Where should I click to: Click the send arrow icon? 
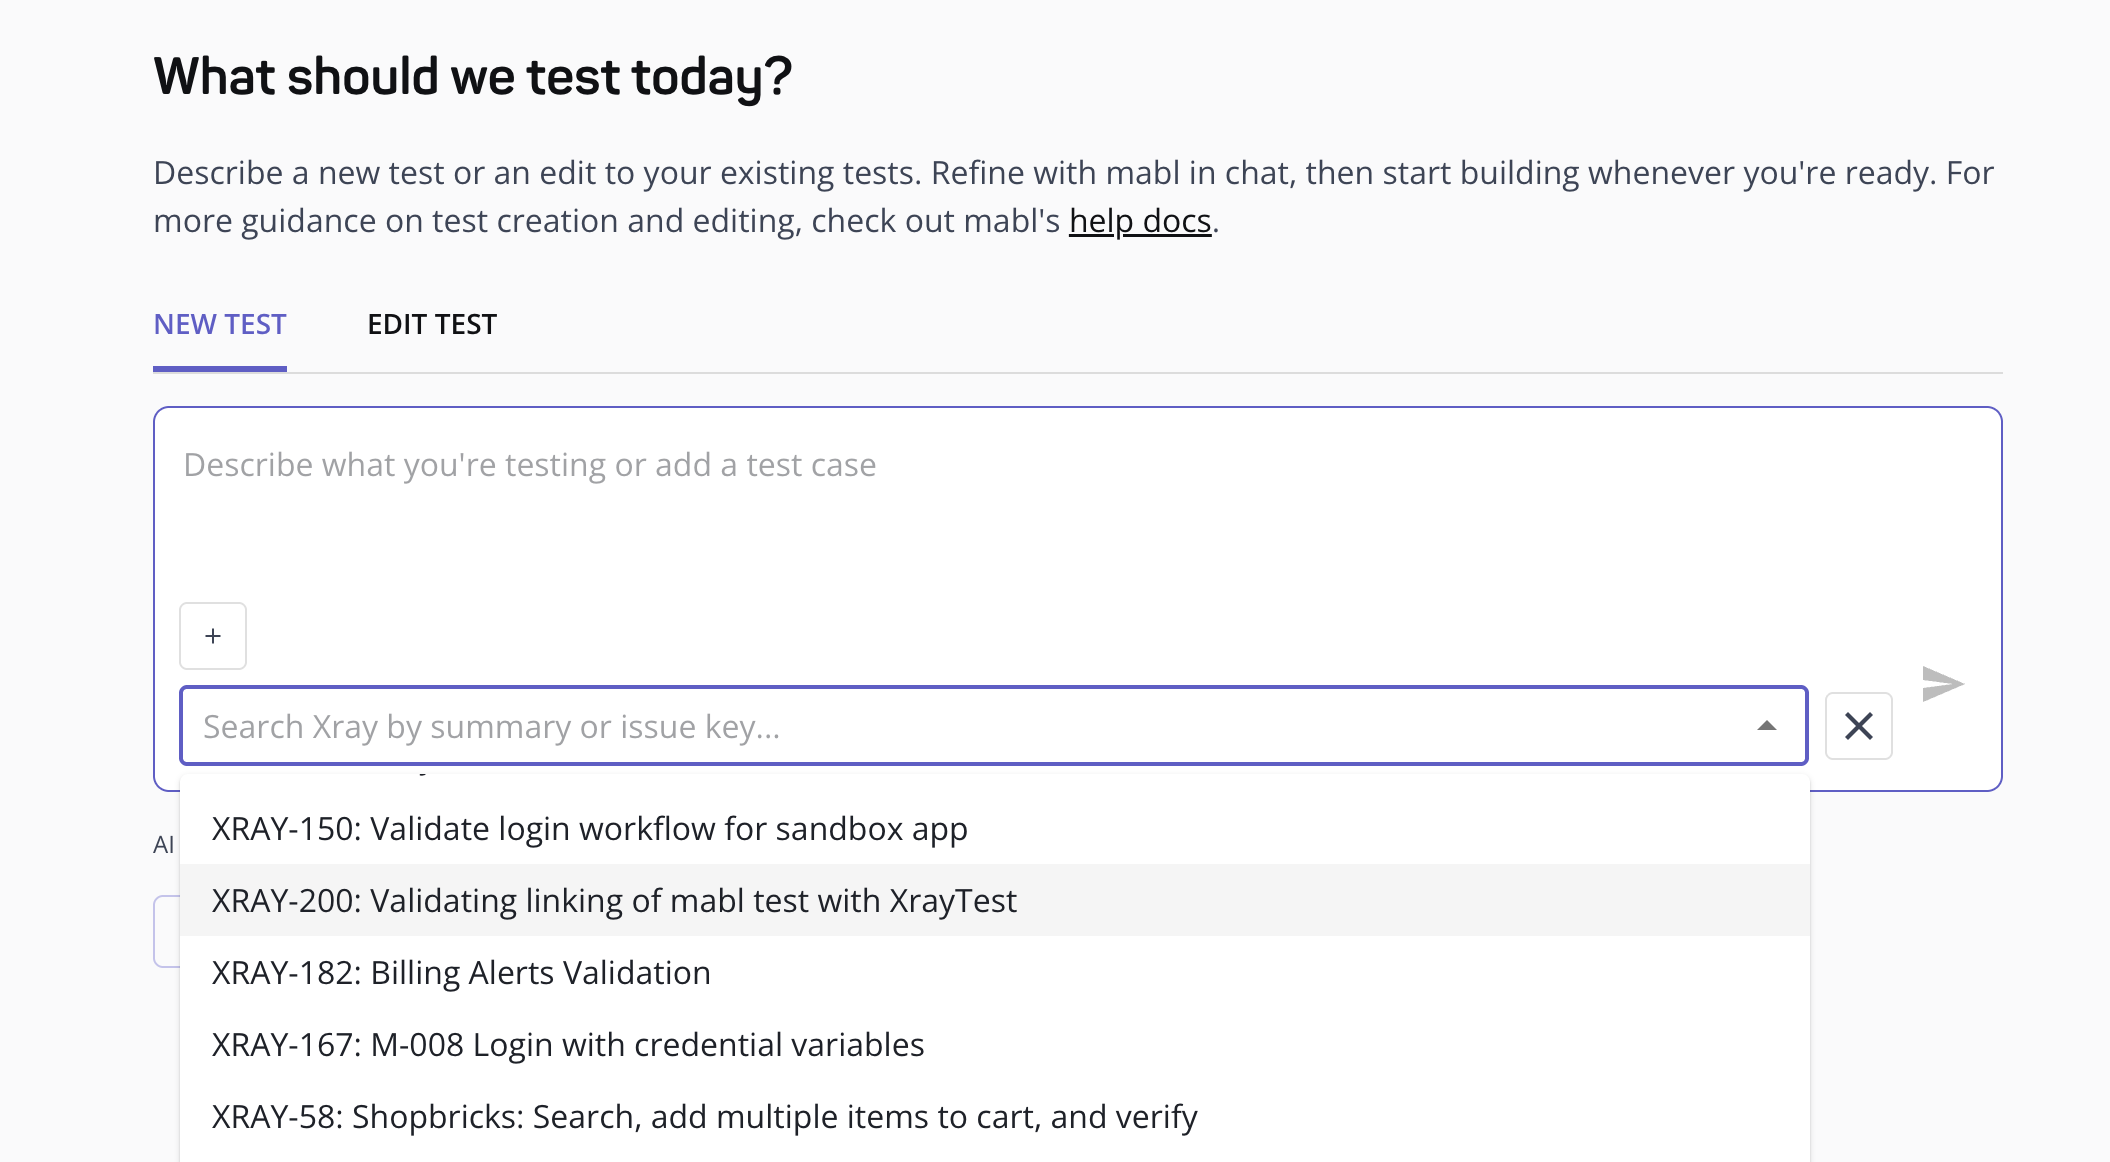point(1942,684)
